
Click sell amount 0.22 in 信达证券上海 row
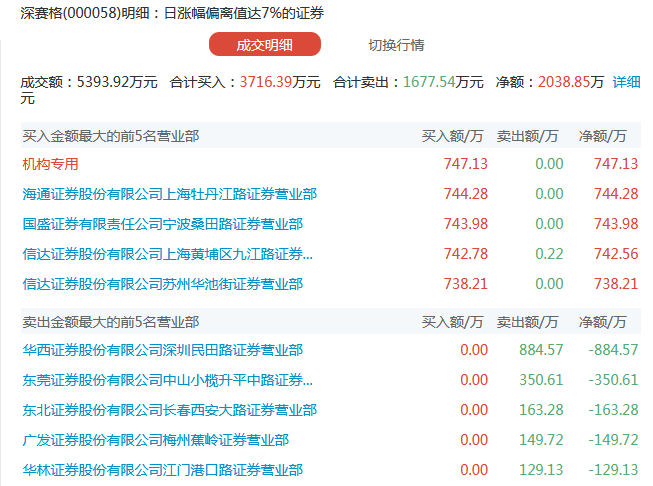(549, 254)
